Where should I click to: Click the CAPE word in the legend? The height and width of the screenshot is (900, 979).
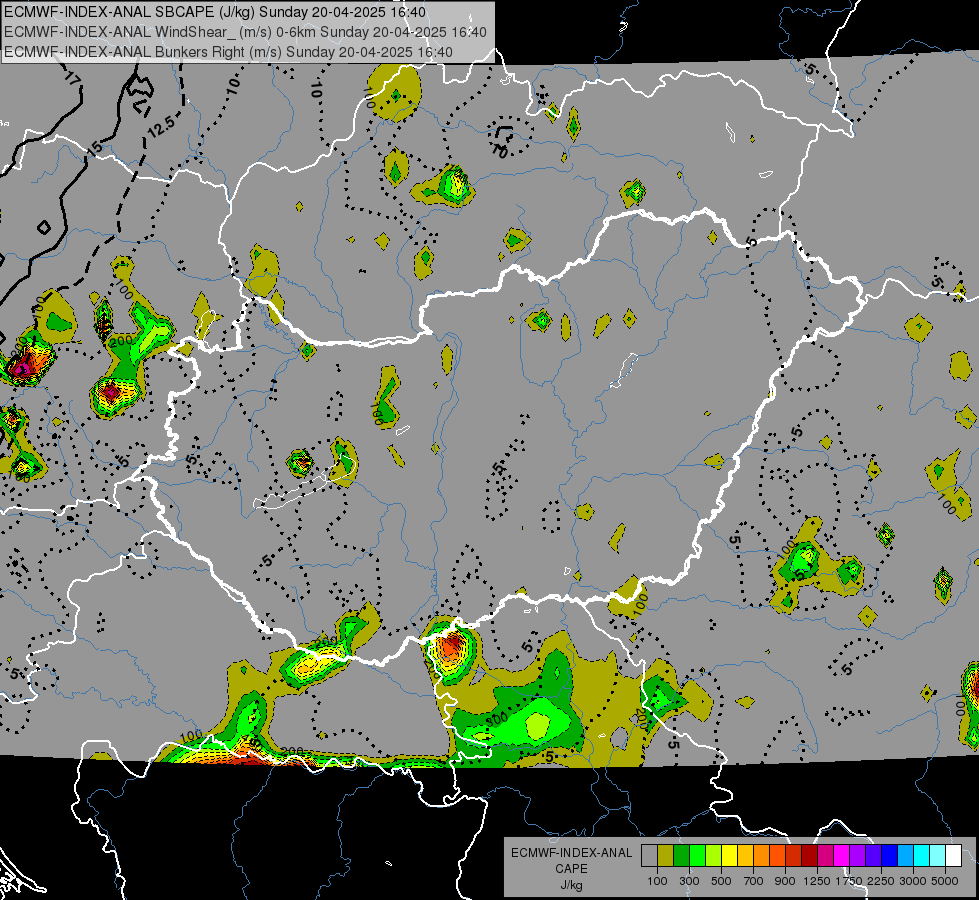click(x=571, y=869)
